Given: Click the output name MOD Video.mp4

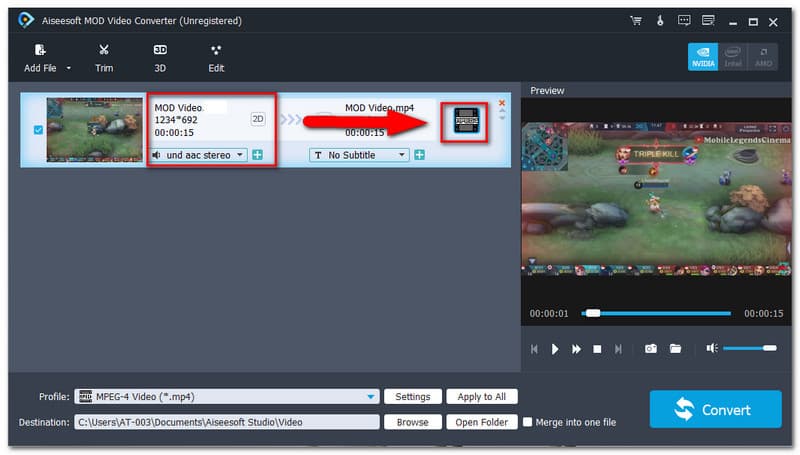Looking at the screenshot, I should click(x=379, y=108).
